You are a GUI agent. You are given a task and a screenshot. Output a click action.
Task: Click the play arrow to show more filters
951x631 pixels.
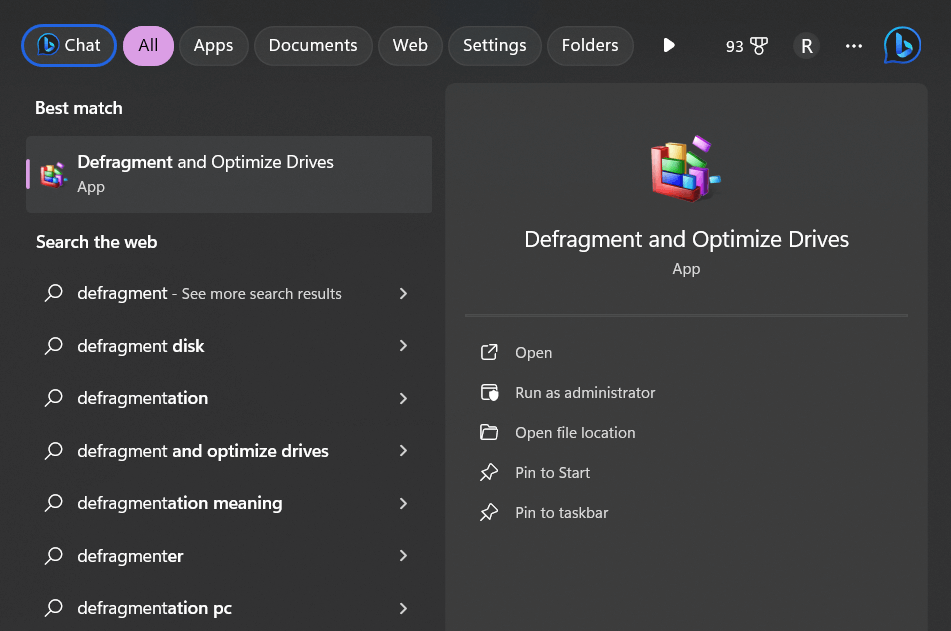click(669, 45)
